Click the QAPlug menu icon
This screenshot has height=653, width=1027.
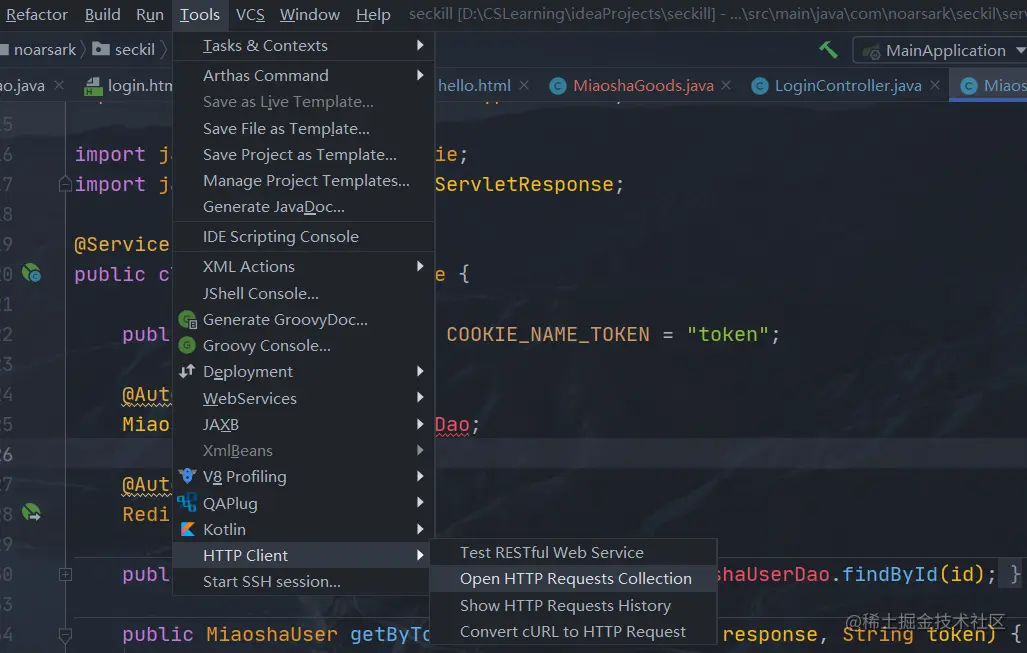(187, 502)
